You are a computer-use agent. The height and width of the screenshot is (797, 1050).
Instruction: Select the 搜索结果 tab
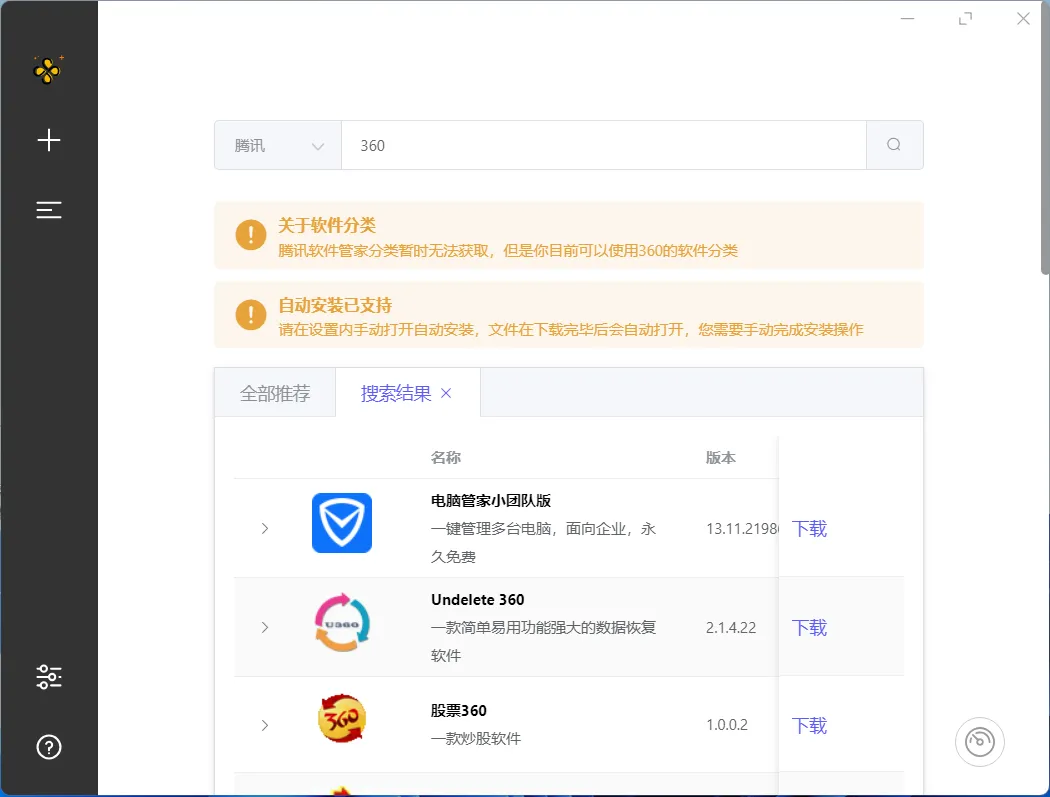tap(396, 393)
